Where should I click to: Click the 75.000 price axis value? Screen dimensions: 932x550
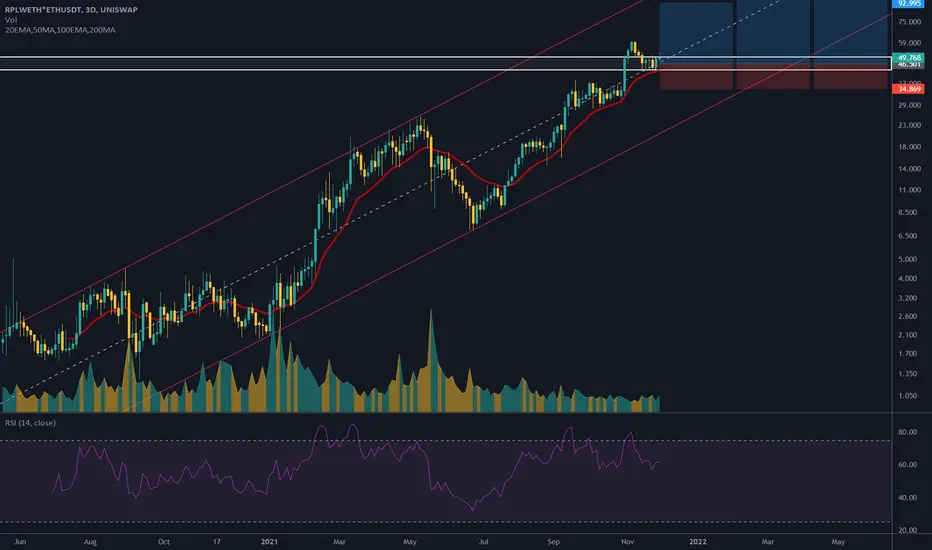click(909, 22)
